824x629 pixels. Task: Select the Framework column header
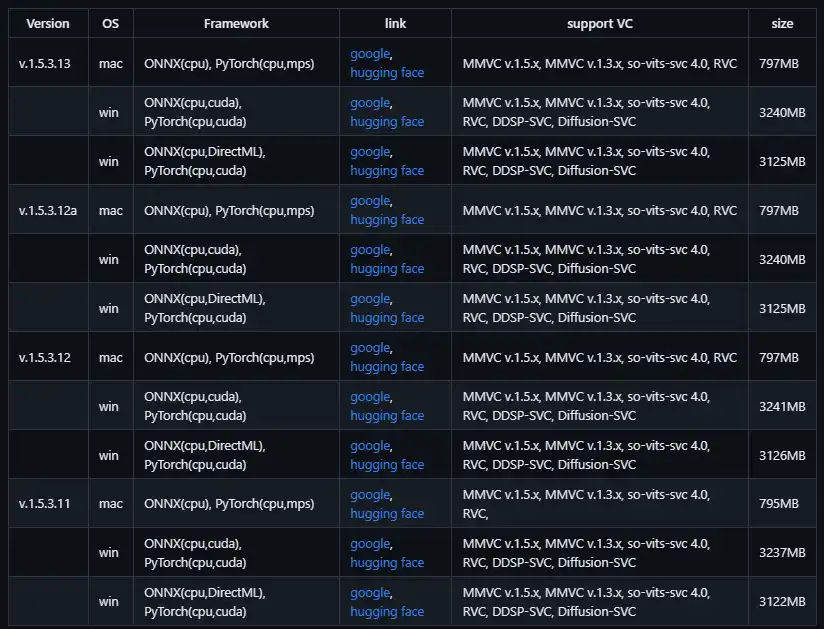coord(236,24)
